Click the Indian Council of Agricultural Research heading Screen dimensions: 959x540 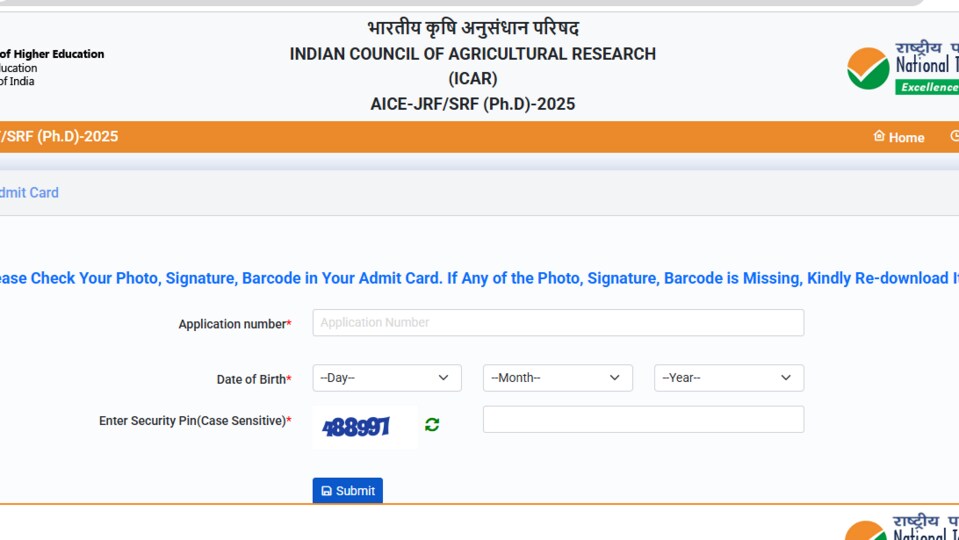point(472,54)
